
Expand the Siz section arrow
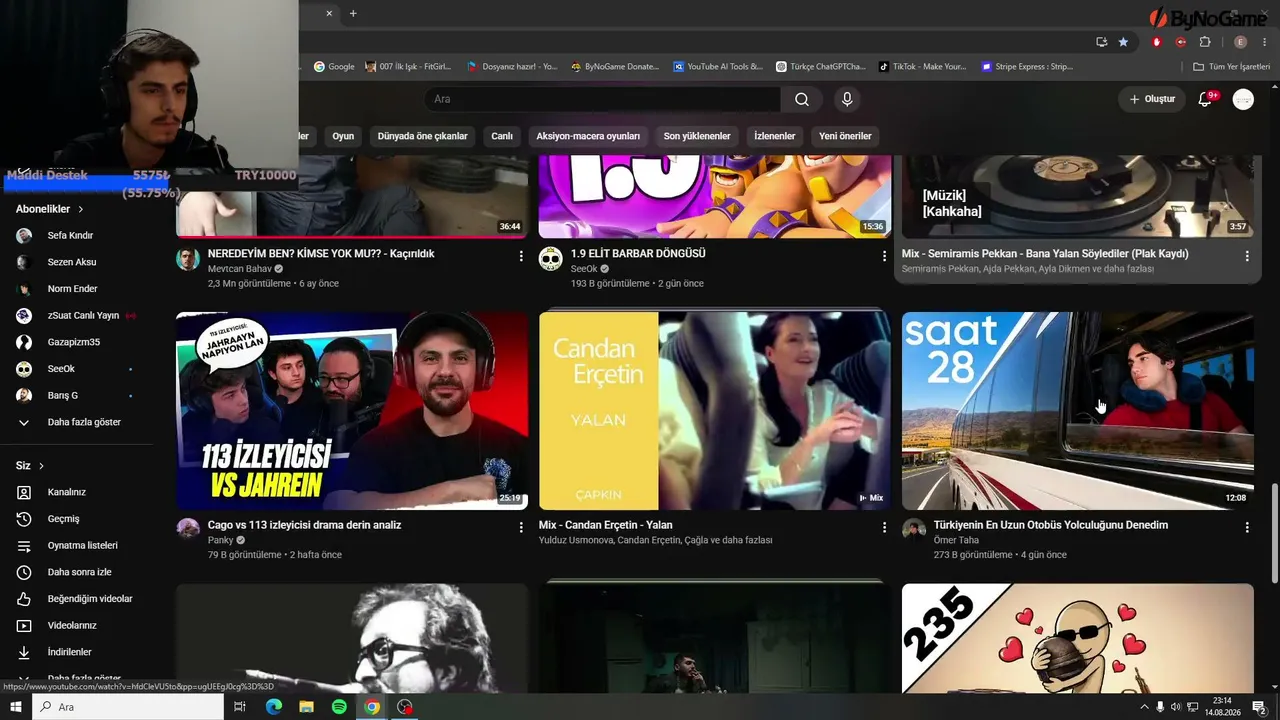tap(41, 466)
